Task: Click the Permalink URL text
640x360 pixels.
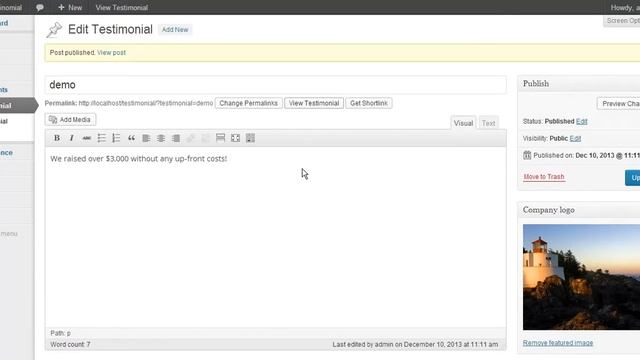Action: (146, 103)
